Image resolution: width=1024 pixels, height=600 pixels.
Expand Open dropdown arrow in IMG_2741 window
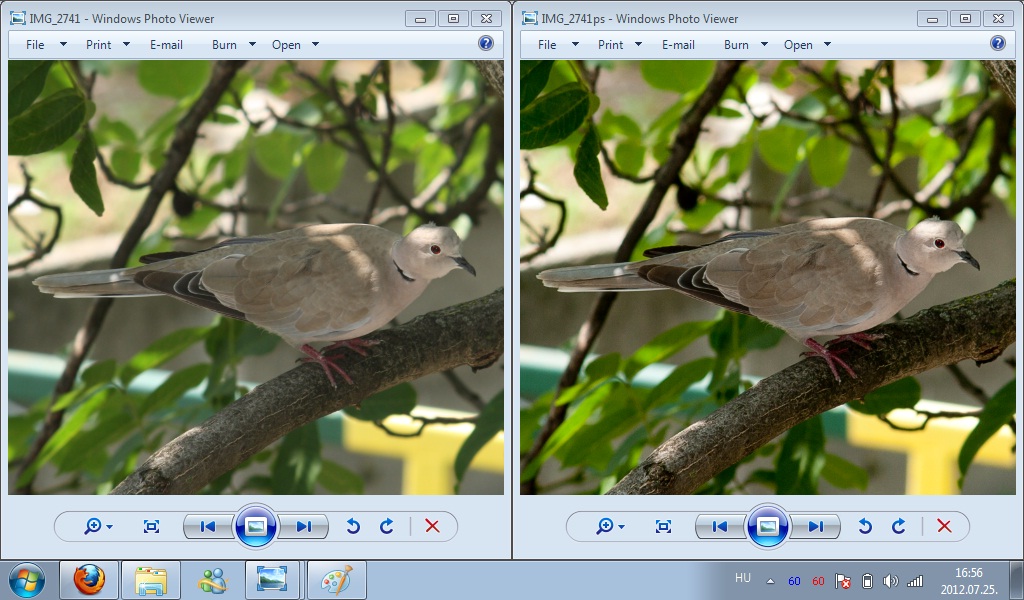coord(315,44)
